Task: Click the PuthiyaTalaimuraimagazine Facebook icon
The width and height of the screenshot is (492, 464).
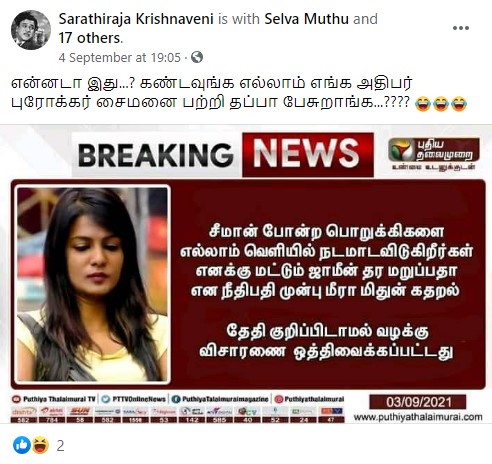Action: pyautogui.click(x=175, y=399)
